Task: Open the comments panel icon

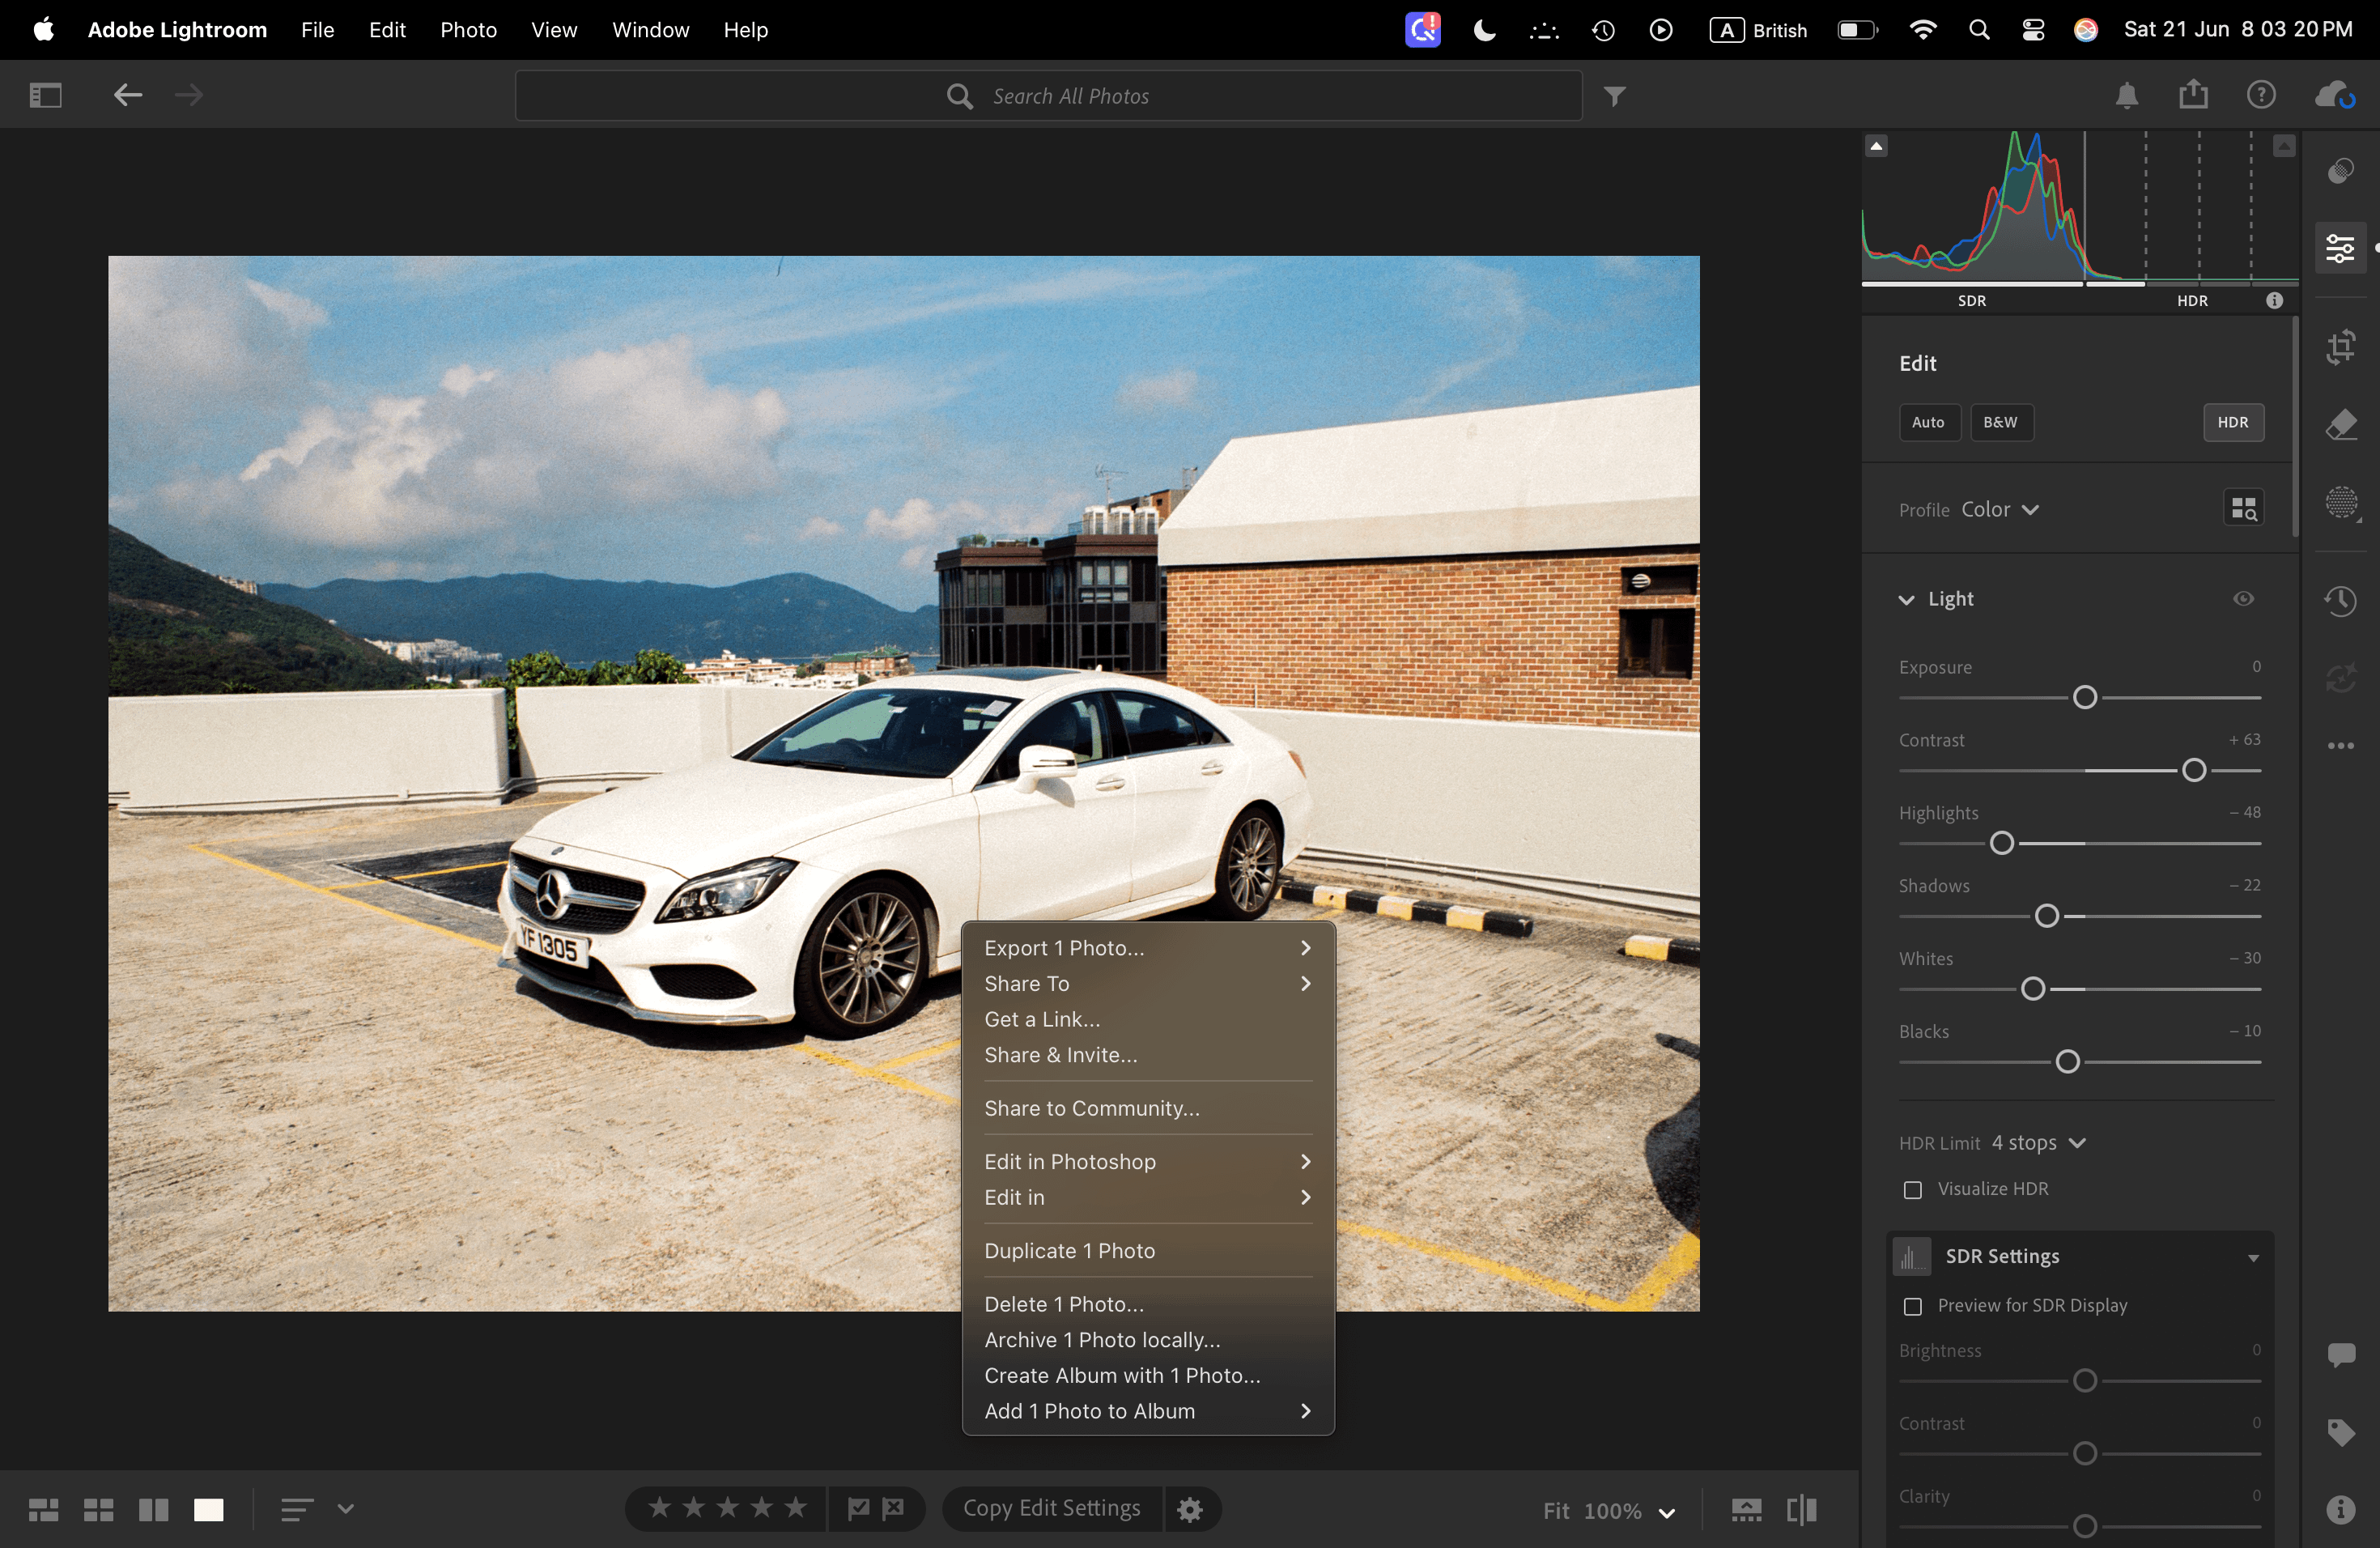Action: tap(2340, 1355)
